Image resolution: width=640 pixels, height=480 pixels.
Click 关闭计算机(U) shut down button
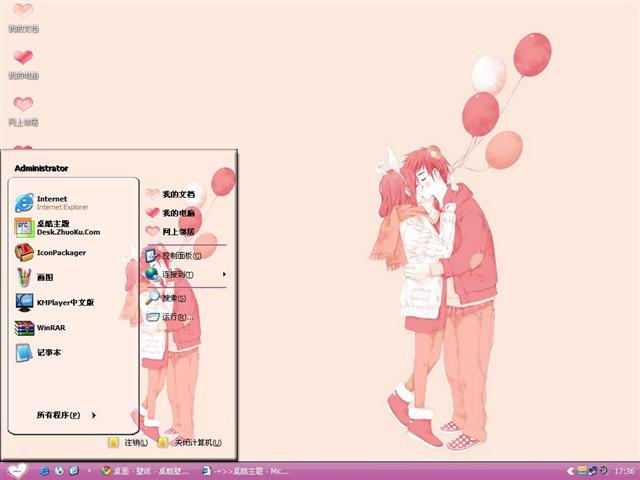tap(190, 442)
